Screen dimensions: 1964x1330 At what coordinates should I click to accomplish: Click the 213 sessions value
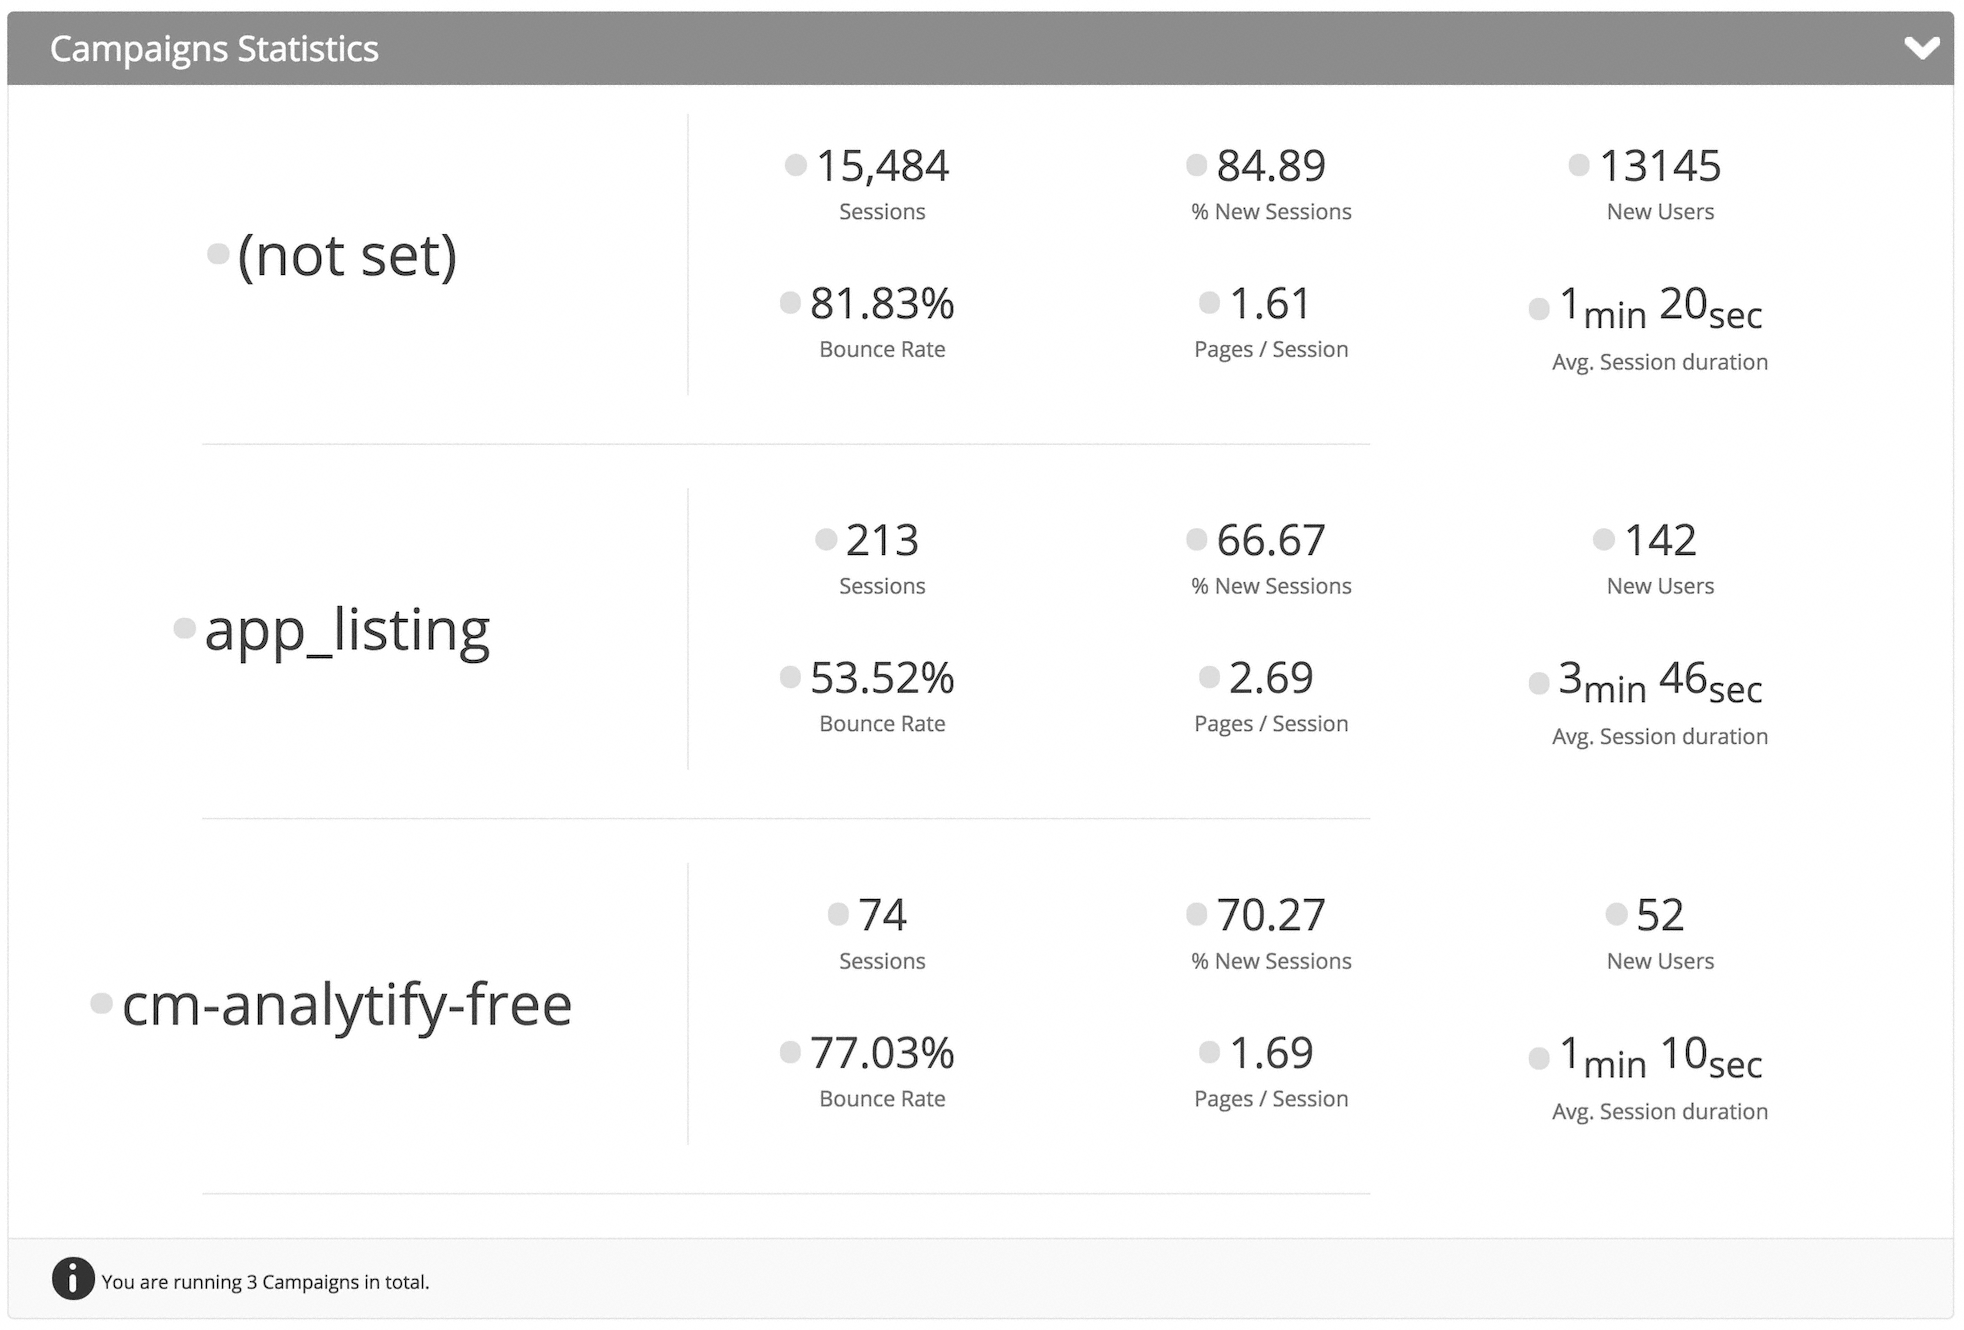coord(882,541)
